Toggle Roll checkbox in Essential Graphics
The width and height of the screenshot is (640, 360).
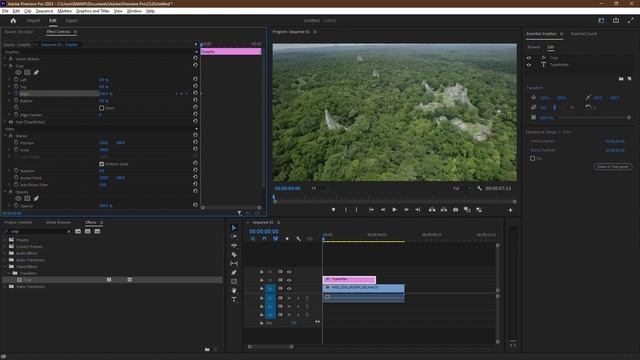tap(533, 158)
